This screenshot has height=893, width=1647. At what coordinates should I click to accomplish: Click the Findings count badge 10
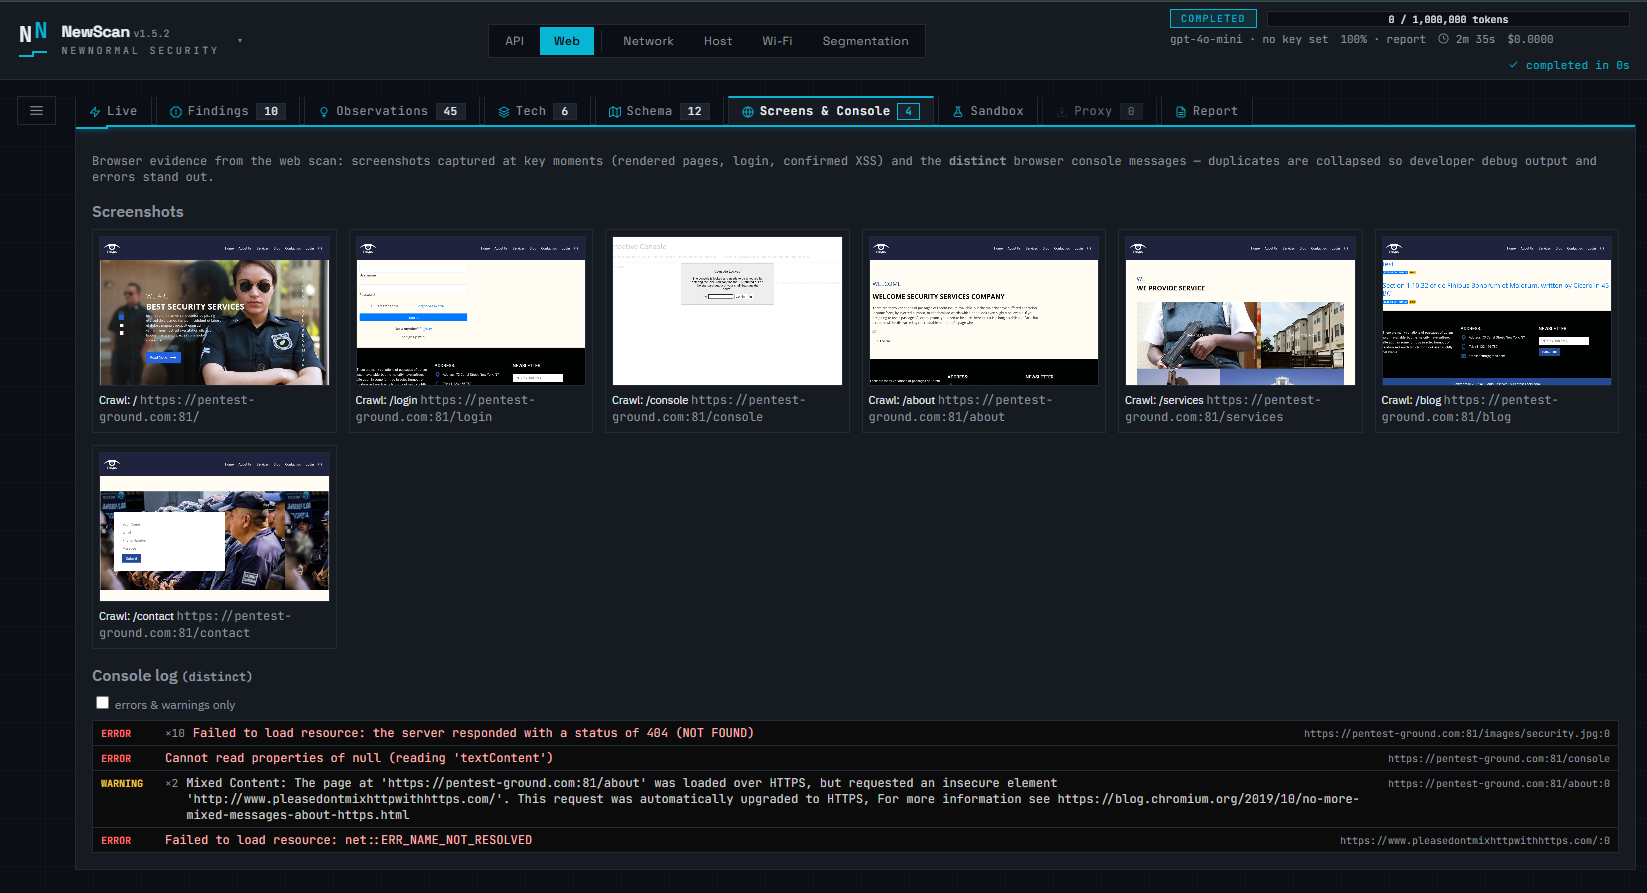[271, 111]
